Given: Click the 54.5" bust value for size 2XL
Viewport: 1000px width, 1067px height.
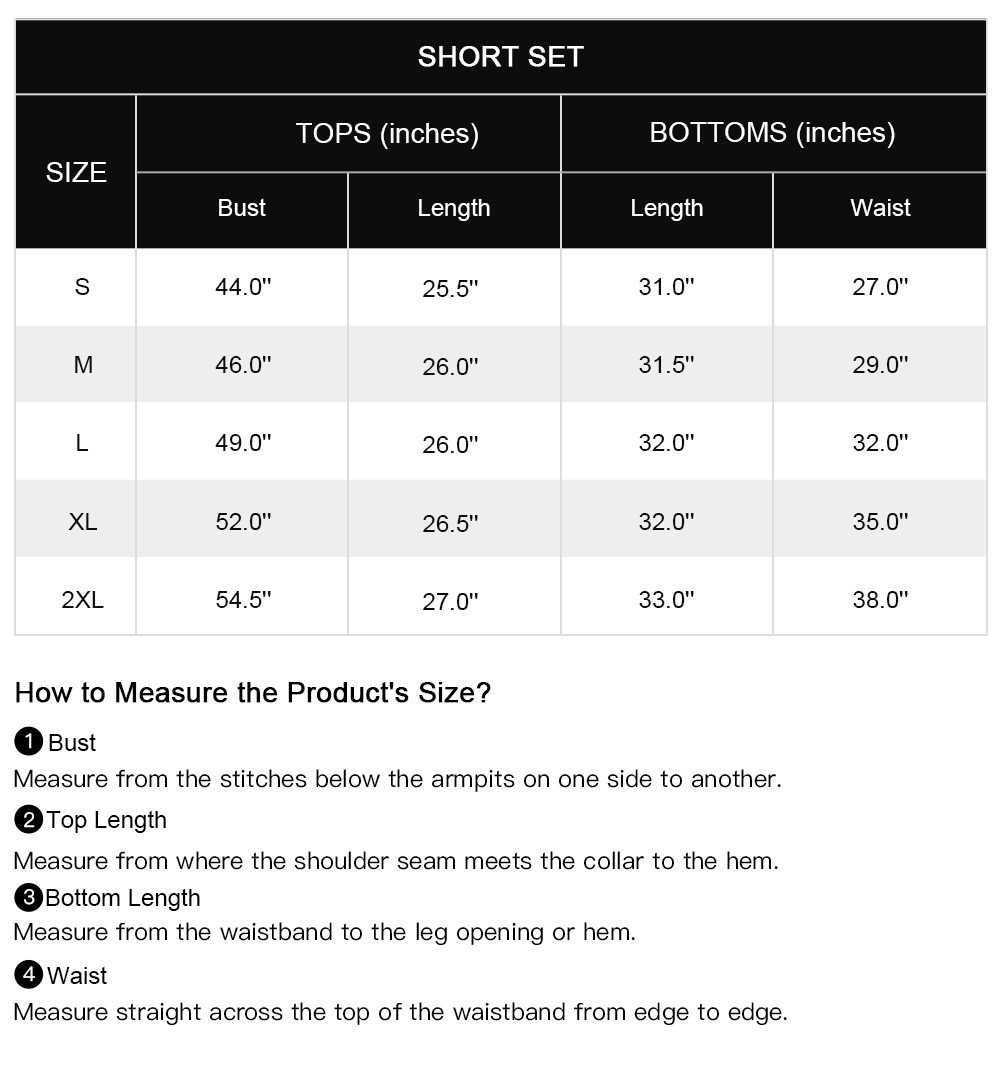Looking at the screenshot, I should coord(243,600).
